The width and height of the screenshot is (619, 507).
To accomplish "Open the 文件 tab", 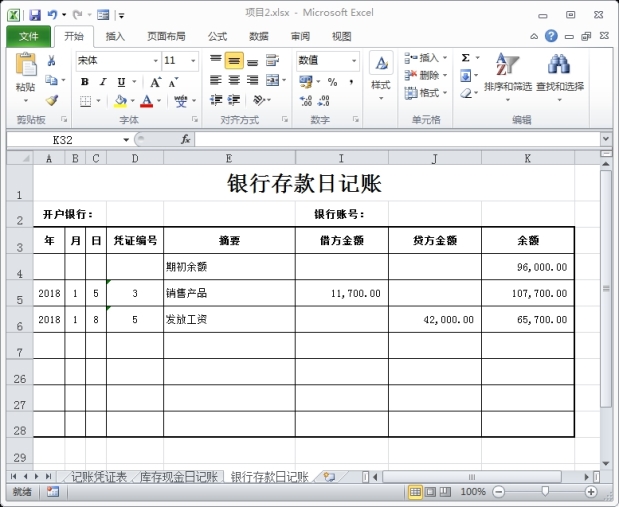I will (x=28, y=36).
